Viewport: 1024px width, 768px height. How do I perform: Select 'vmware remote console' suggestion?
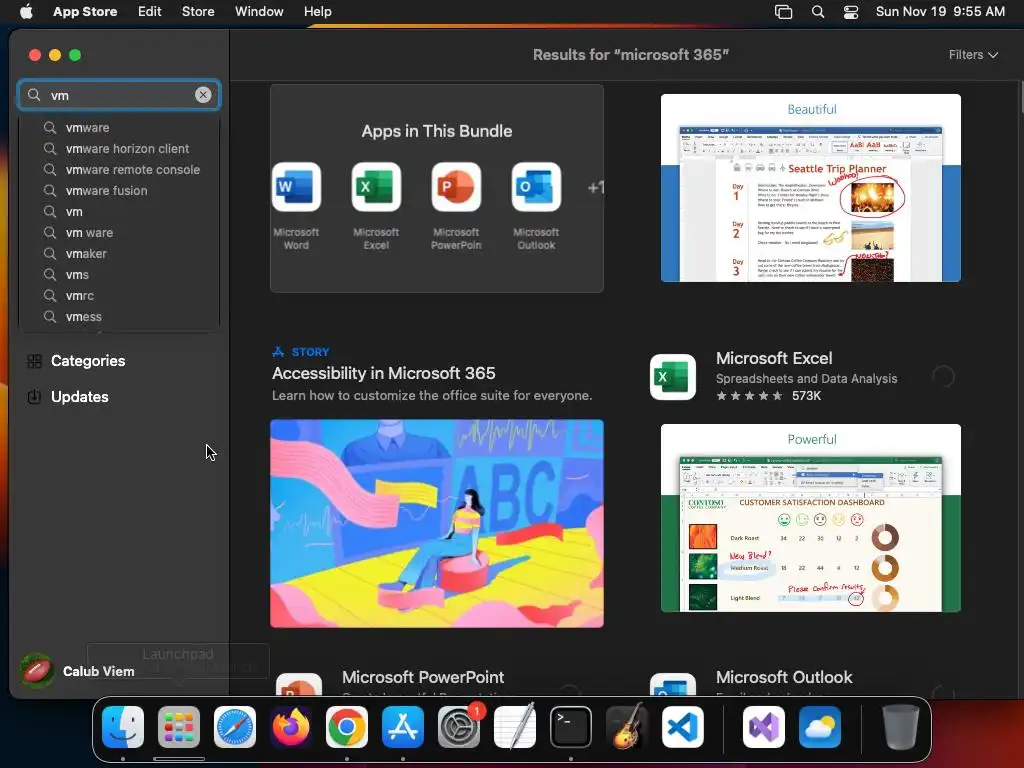coord(119,170)
